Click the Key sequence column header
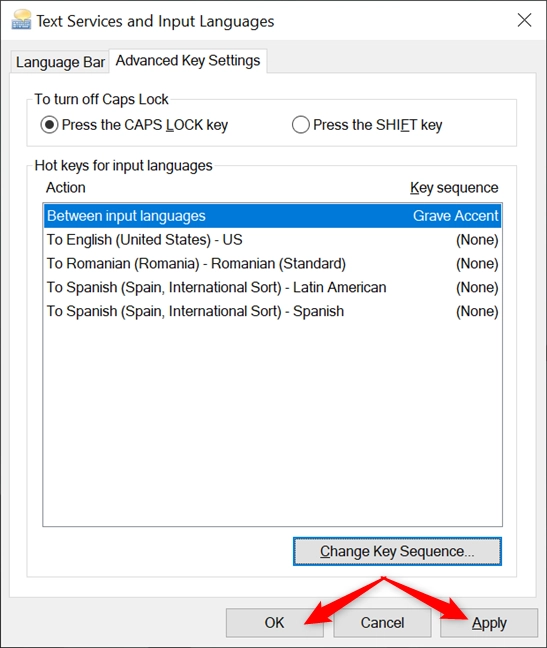The width and height of the screenshot is (547, 648). point(454,188)
